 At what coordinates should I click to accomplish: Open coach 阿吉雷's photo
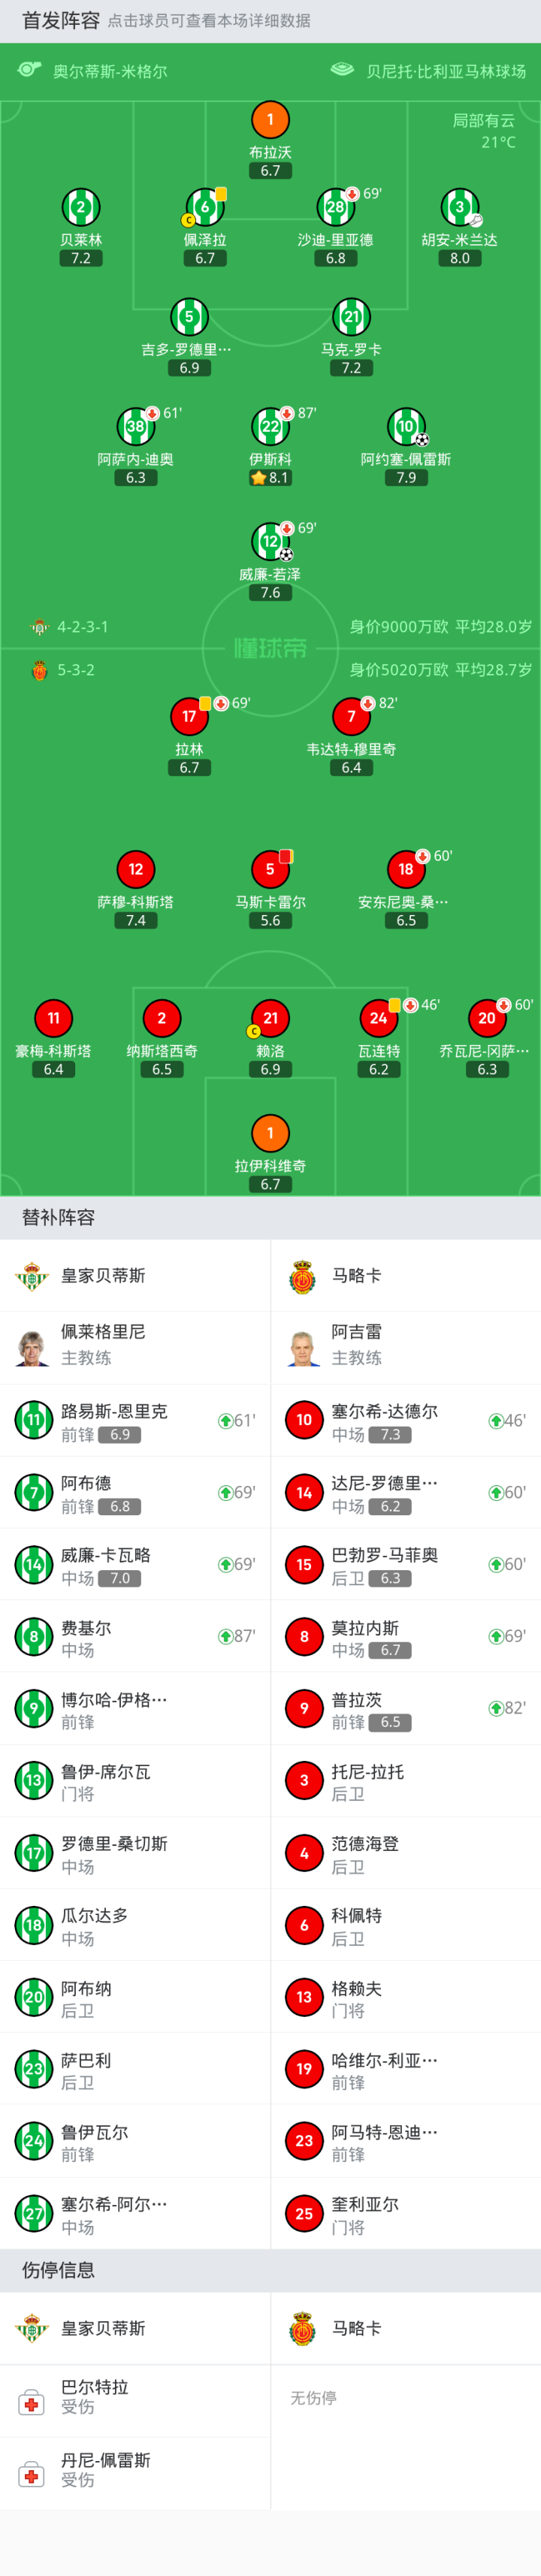click(x=303, y=1346)
